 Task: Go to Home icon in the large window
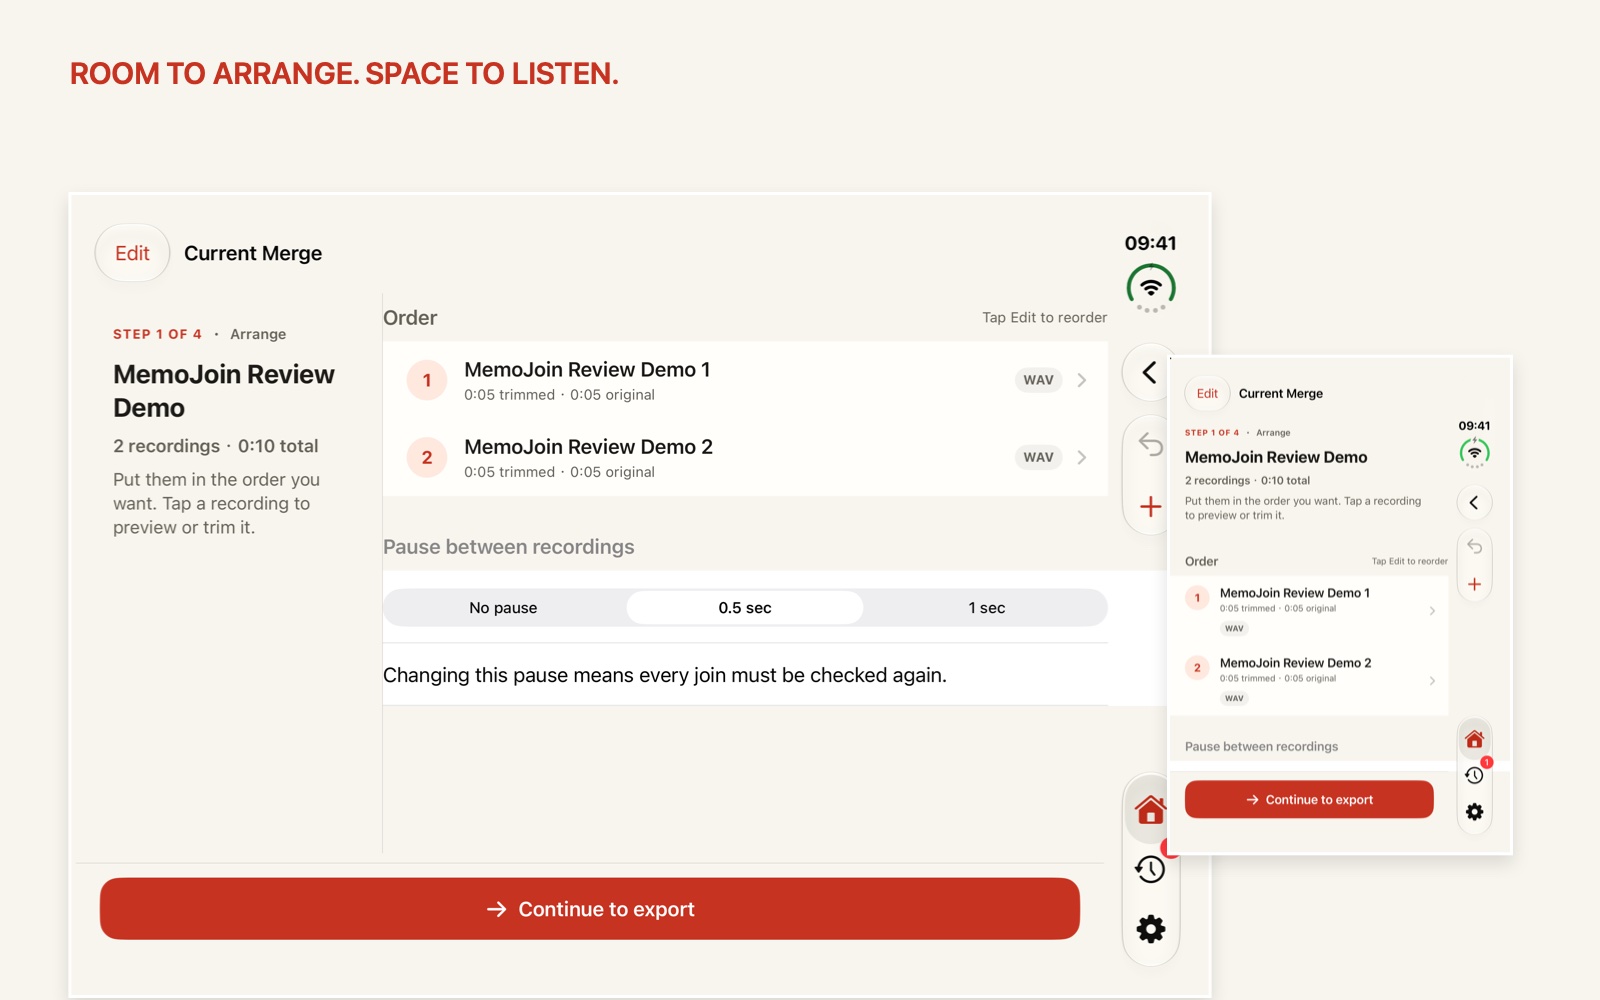tap(1150, 809)
